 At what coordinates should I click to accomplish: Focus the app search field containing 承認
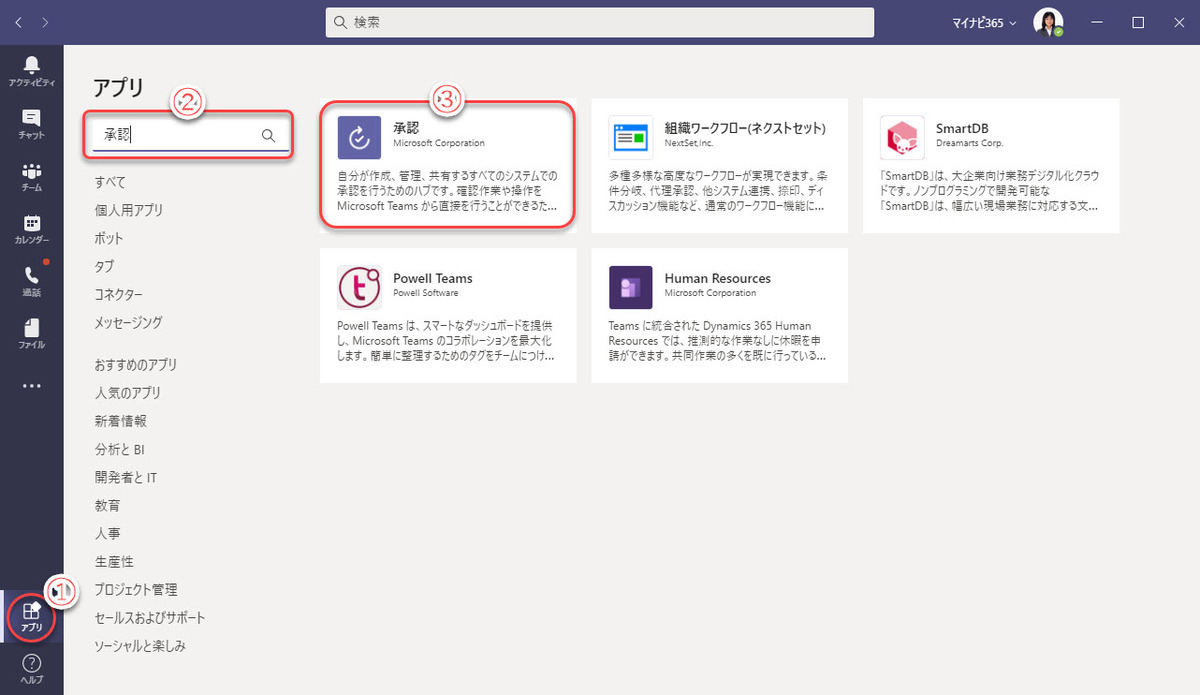tap(191, 136)
